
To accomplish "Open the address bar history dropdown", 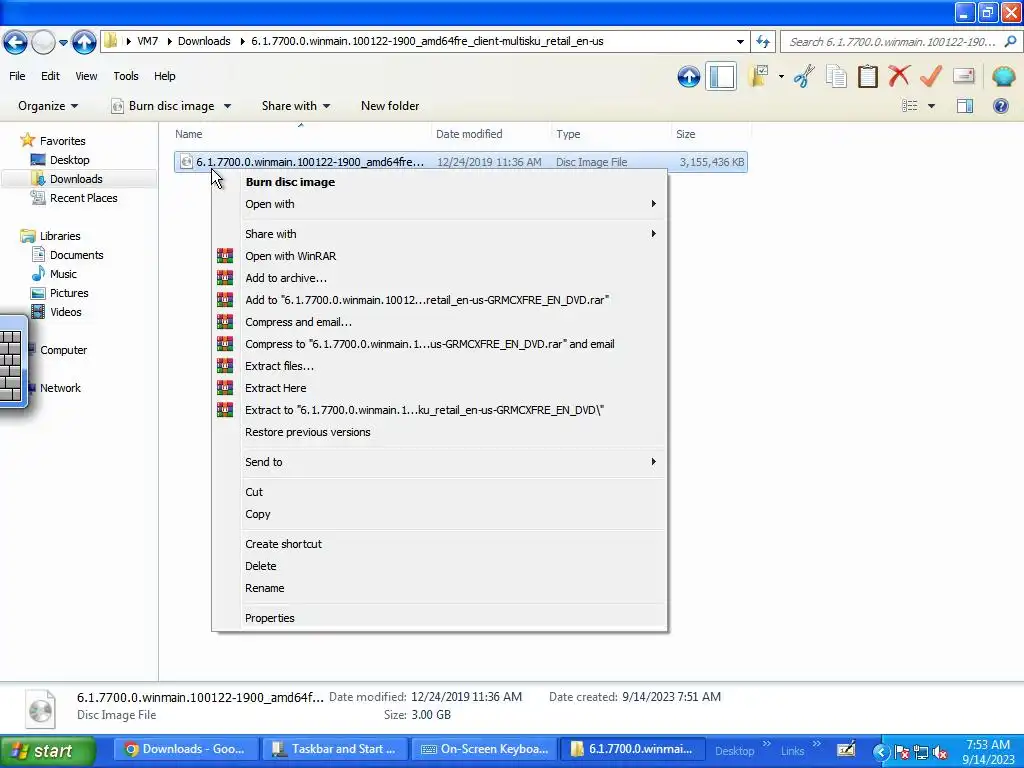I will [740, 42].
